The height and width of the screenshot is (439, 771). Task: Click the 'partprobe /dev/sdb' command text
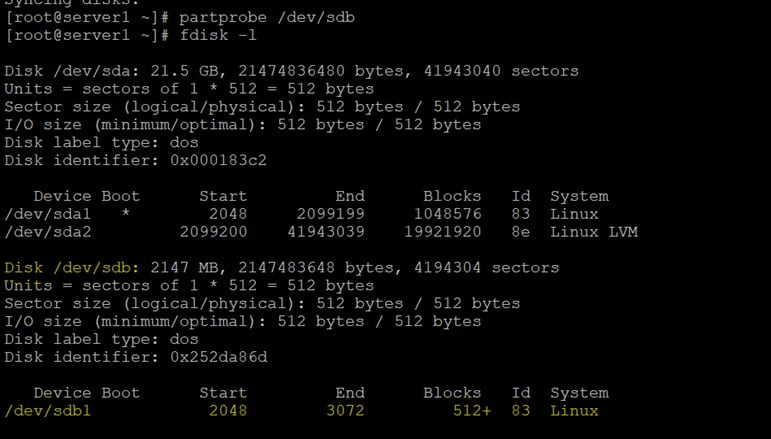click(x=267, y=18)
